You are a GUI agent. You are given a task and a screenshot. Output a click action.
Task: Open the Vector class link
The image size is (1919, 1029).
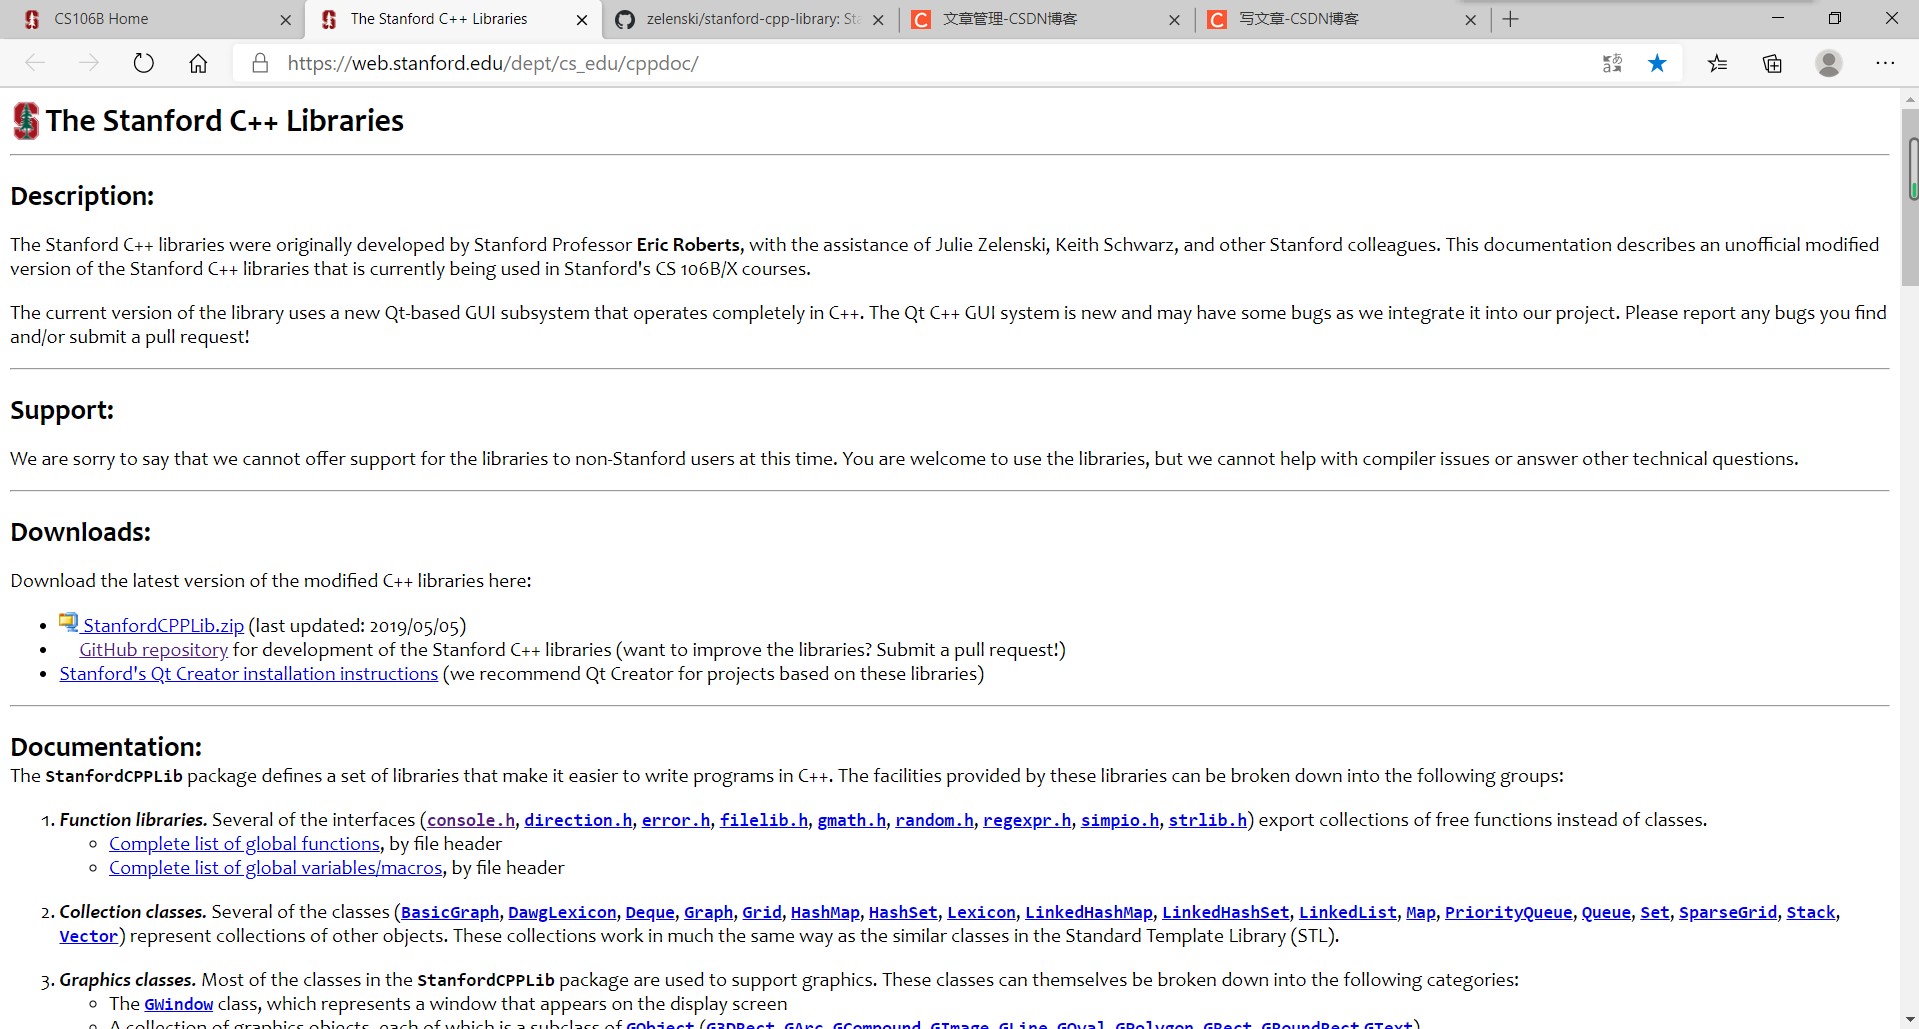88,936
